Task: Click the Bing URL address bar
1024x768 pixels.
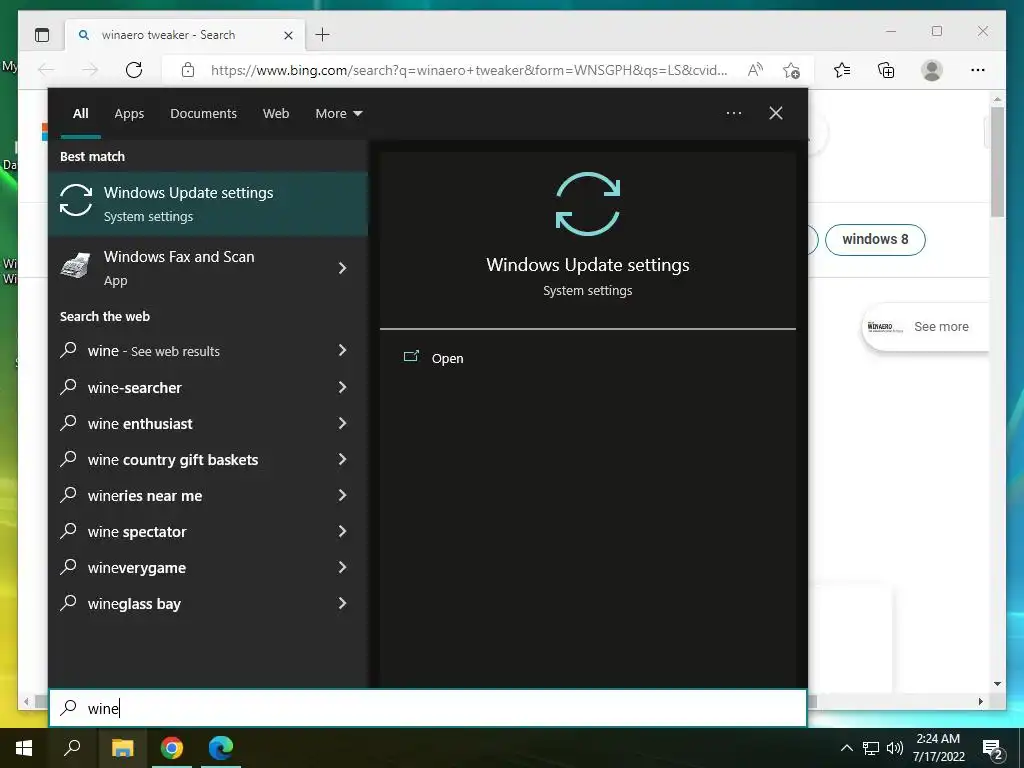Action: [x=468, y=70]
